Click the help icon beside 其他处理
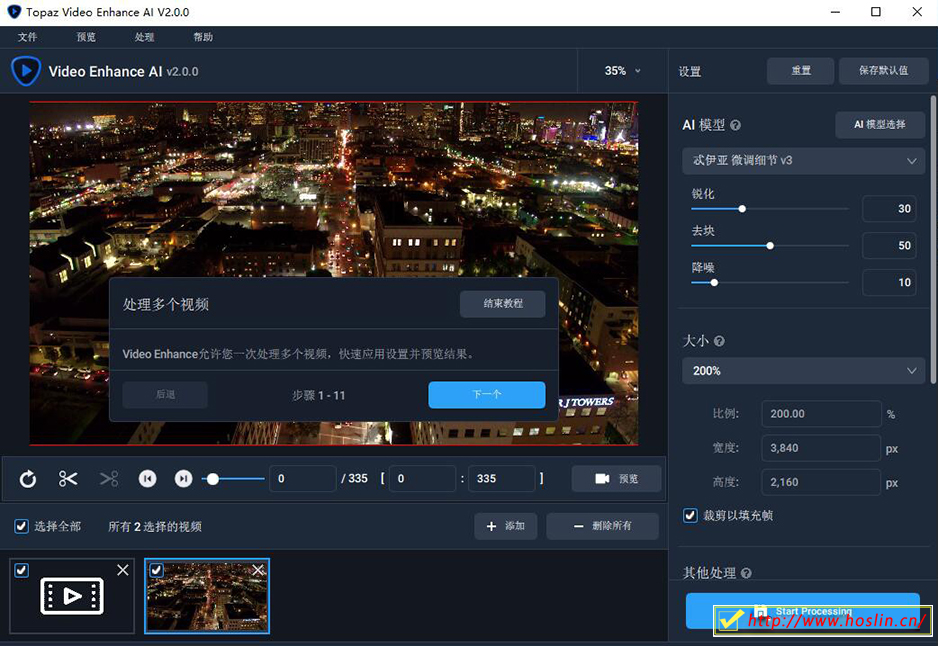 (x=746, y=573)
